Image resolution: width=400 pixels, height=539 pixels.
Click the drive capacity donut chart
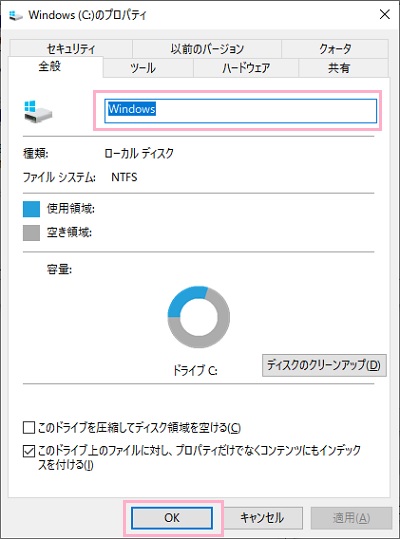[x=199, y=317]
